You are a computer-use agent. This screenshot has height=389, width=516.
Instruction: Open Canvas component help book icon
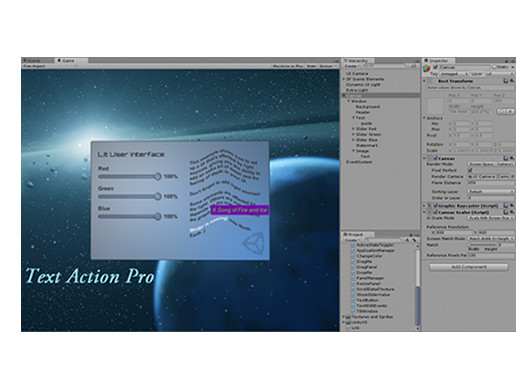coord(506,158)
